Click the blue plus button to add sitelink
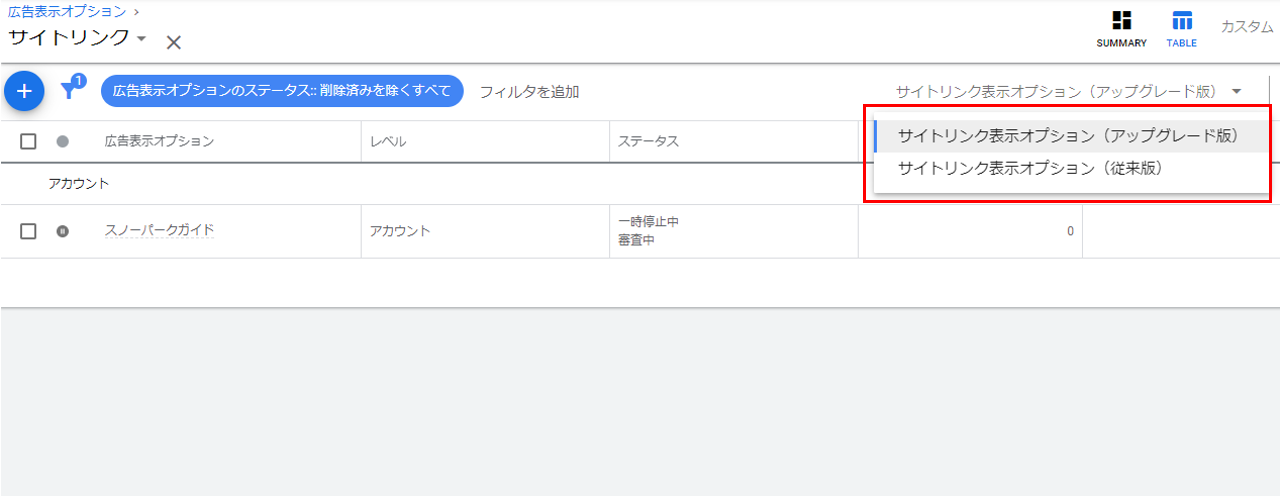This screenshot has height=496, width=1280. [24, 92]
